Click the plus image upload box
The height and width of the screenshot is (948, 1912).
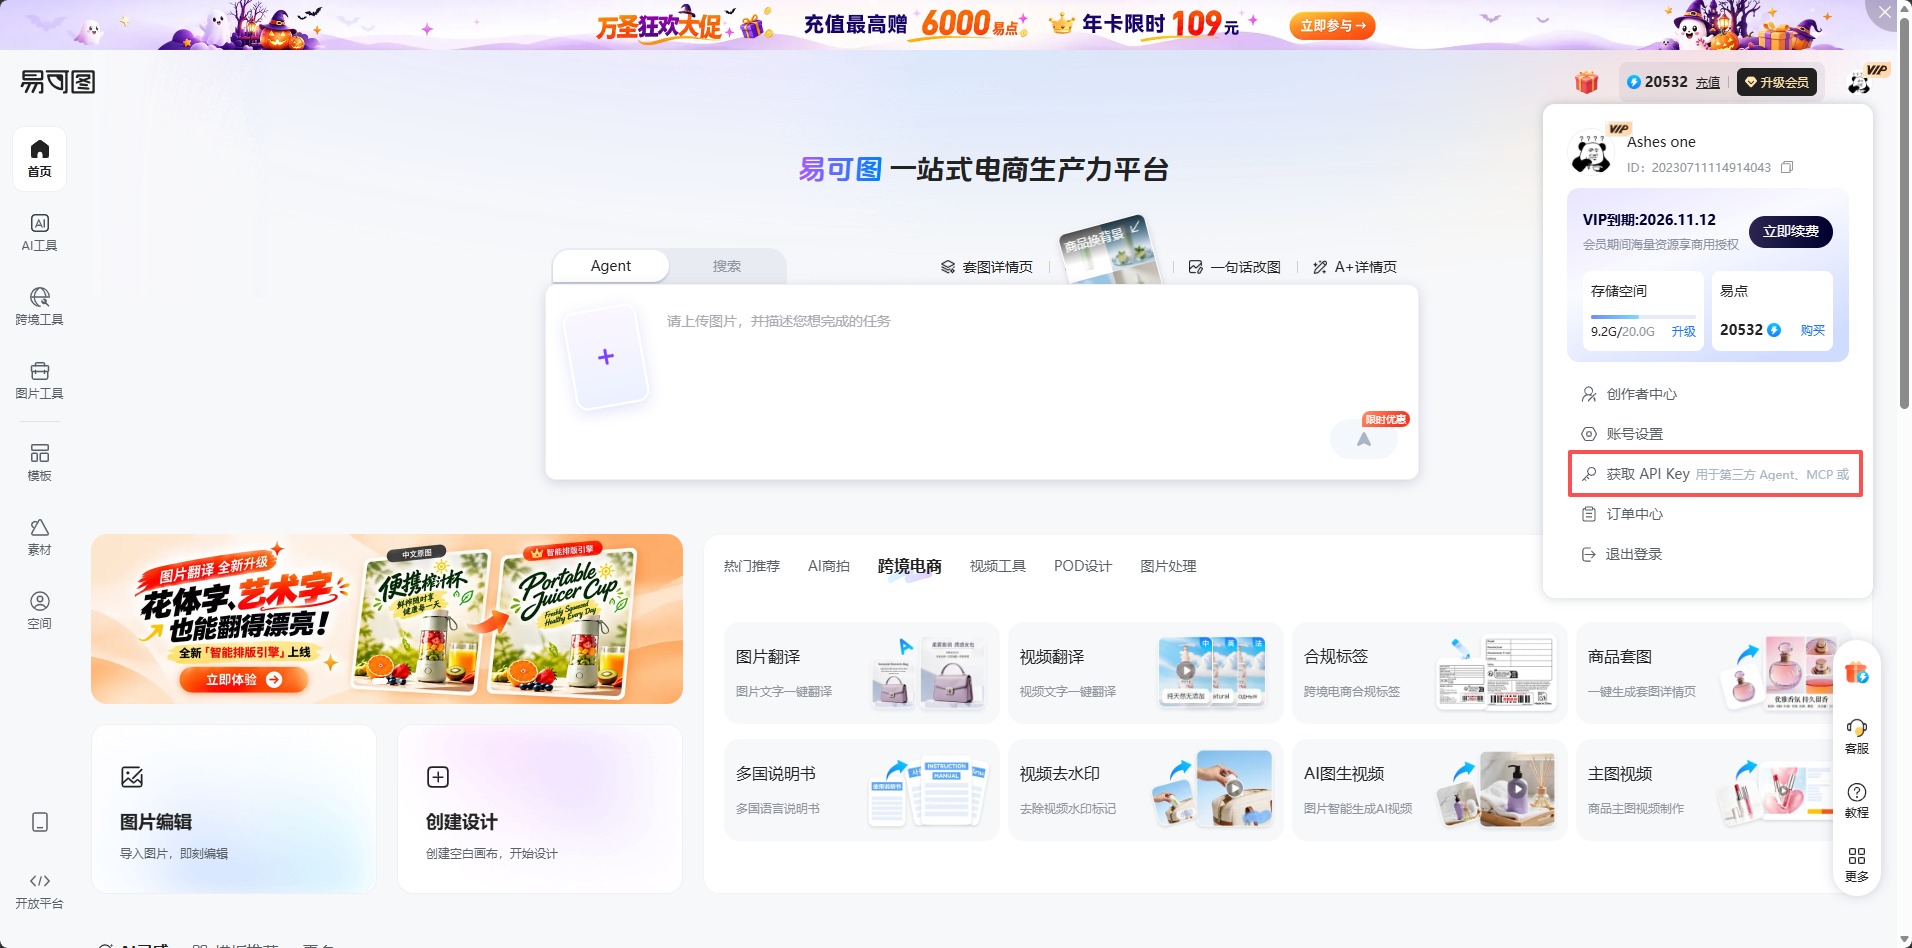coord(606,357)
